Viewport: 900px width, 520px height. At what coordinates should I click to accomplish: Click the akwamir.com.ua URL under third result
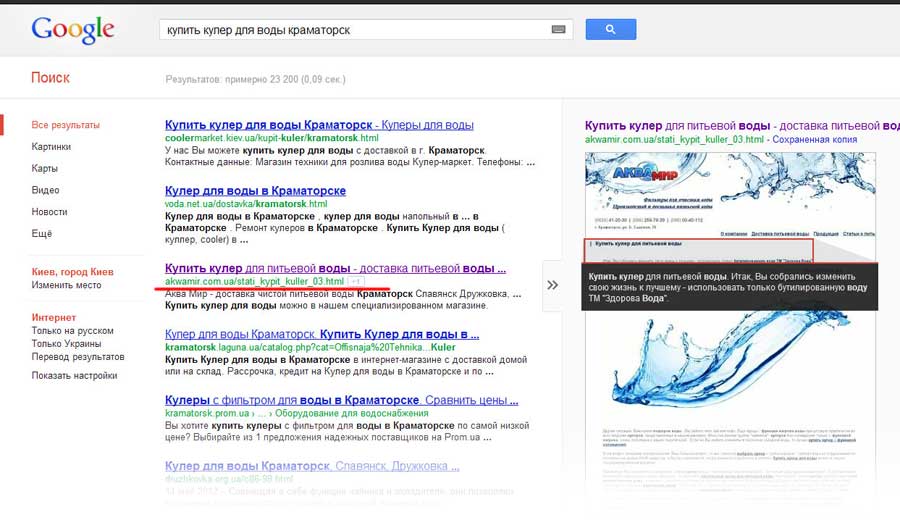click(x=254, y=281)
